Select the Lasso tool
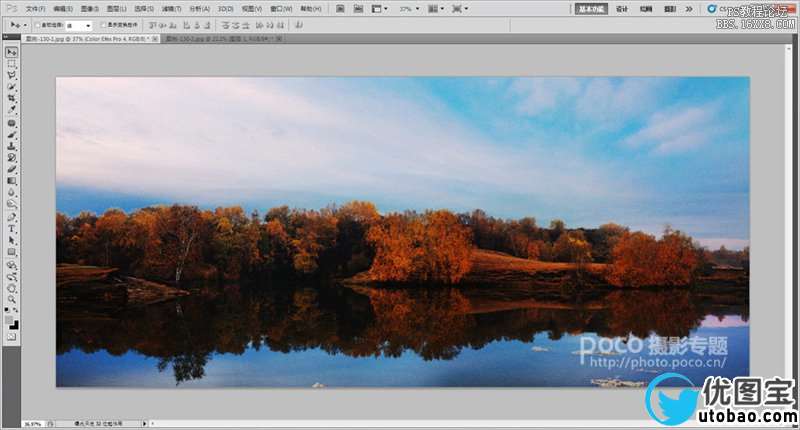The height and width of the screenshot is (430, 800). click(11, 75)
